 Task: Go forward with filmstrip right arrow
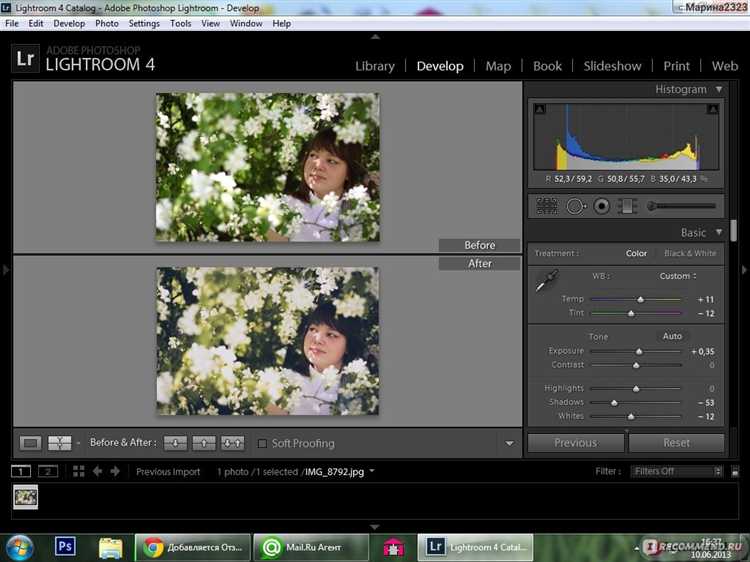[115, 472]
